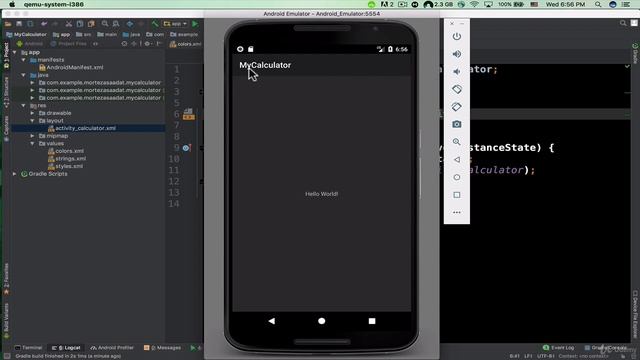Viewport: 640px width, 360px height.
Task: Click the MyCalculator title in emulator app bar
Action: tap(265, 65)
